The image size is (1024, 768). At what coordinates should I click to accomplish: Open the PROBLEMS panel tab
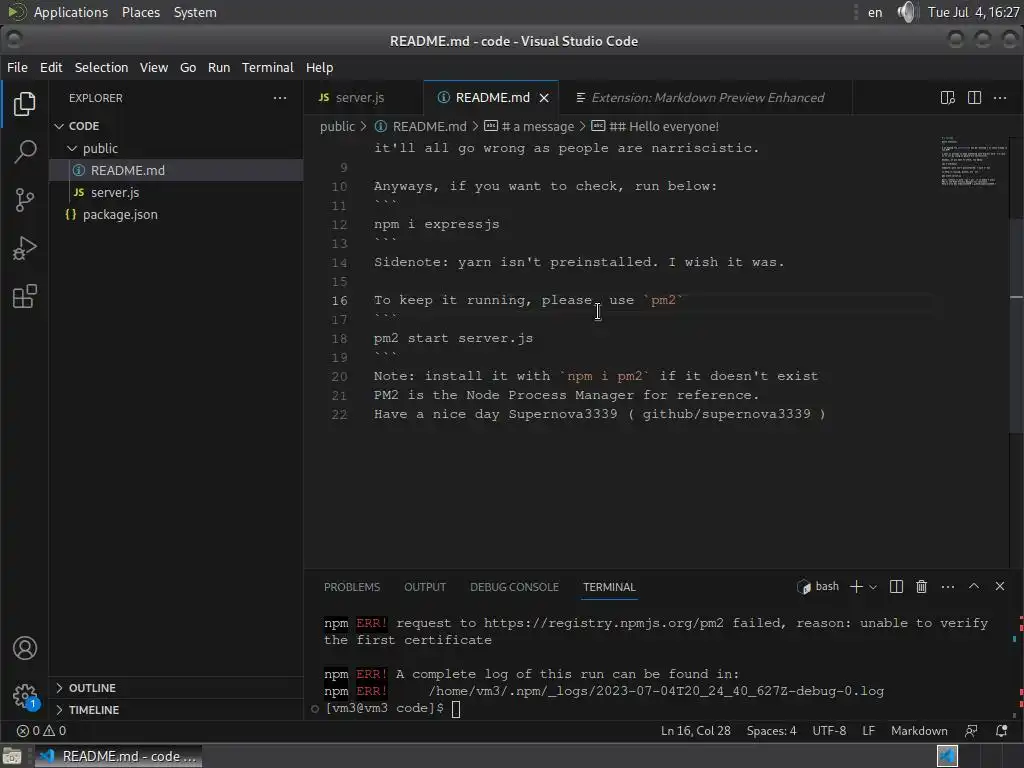(352, 587)
